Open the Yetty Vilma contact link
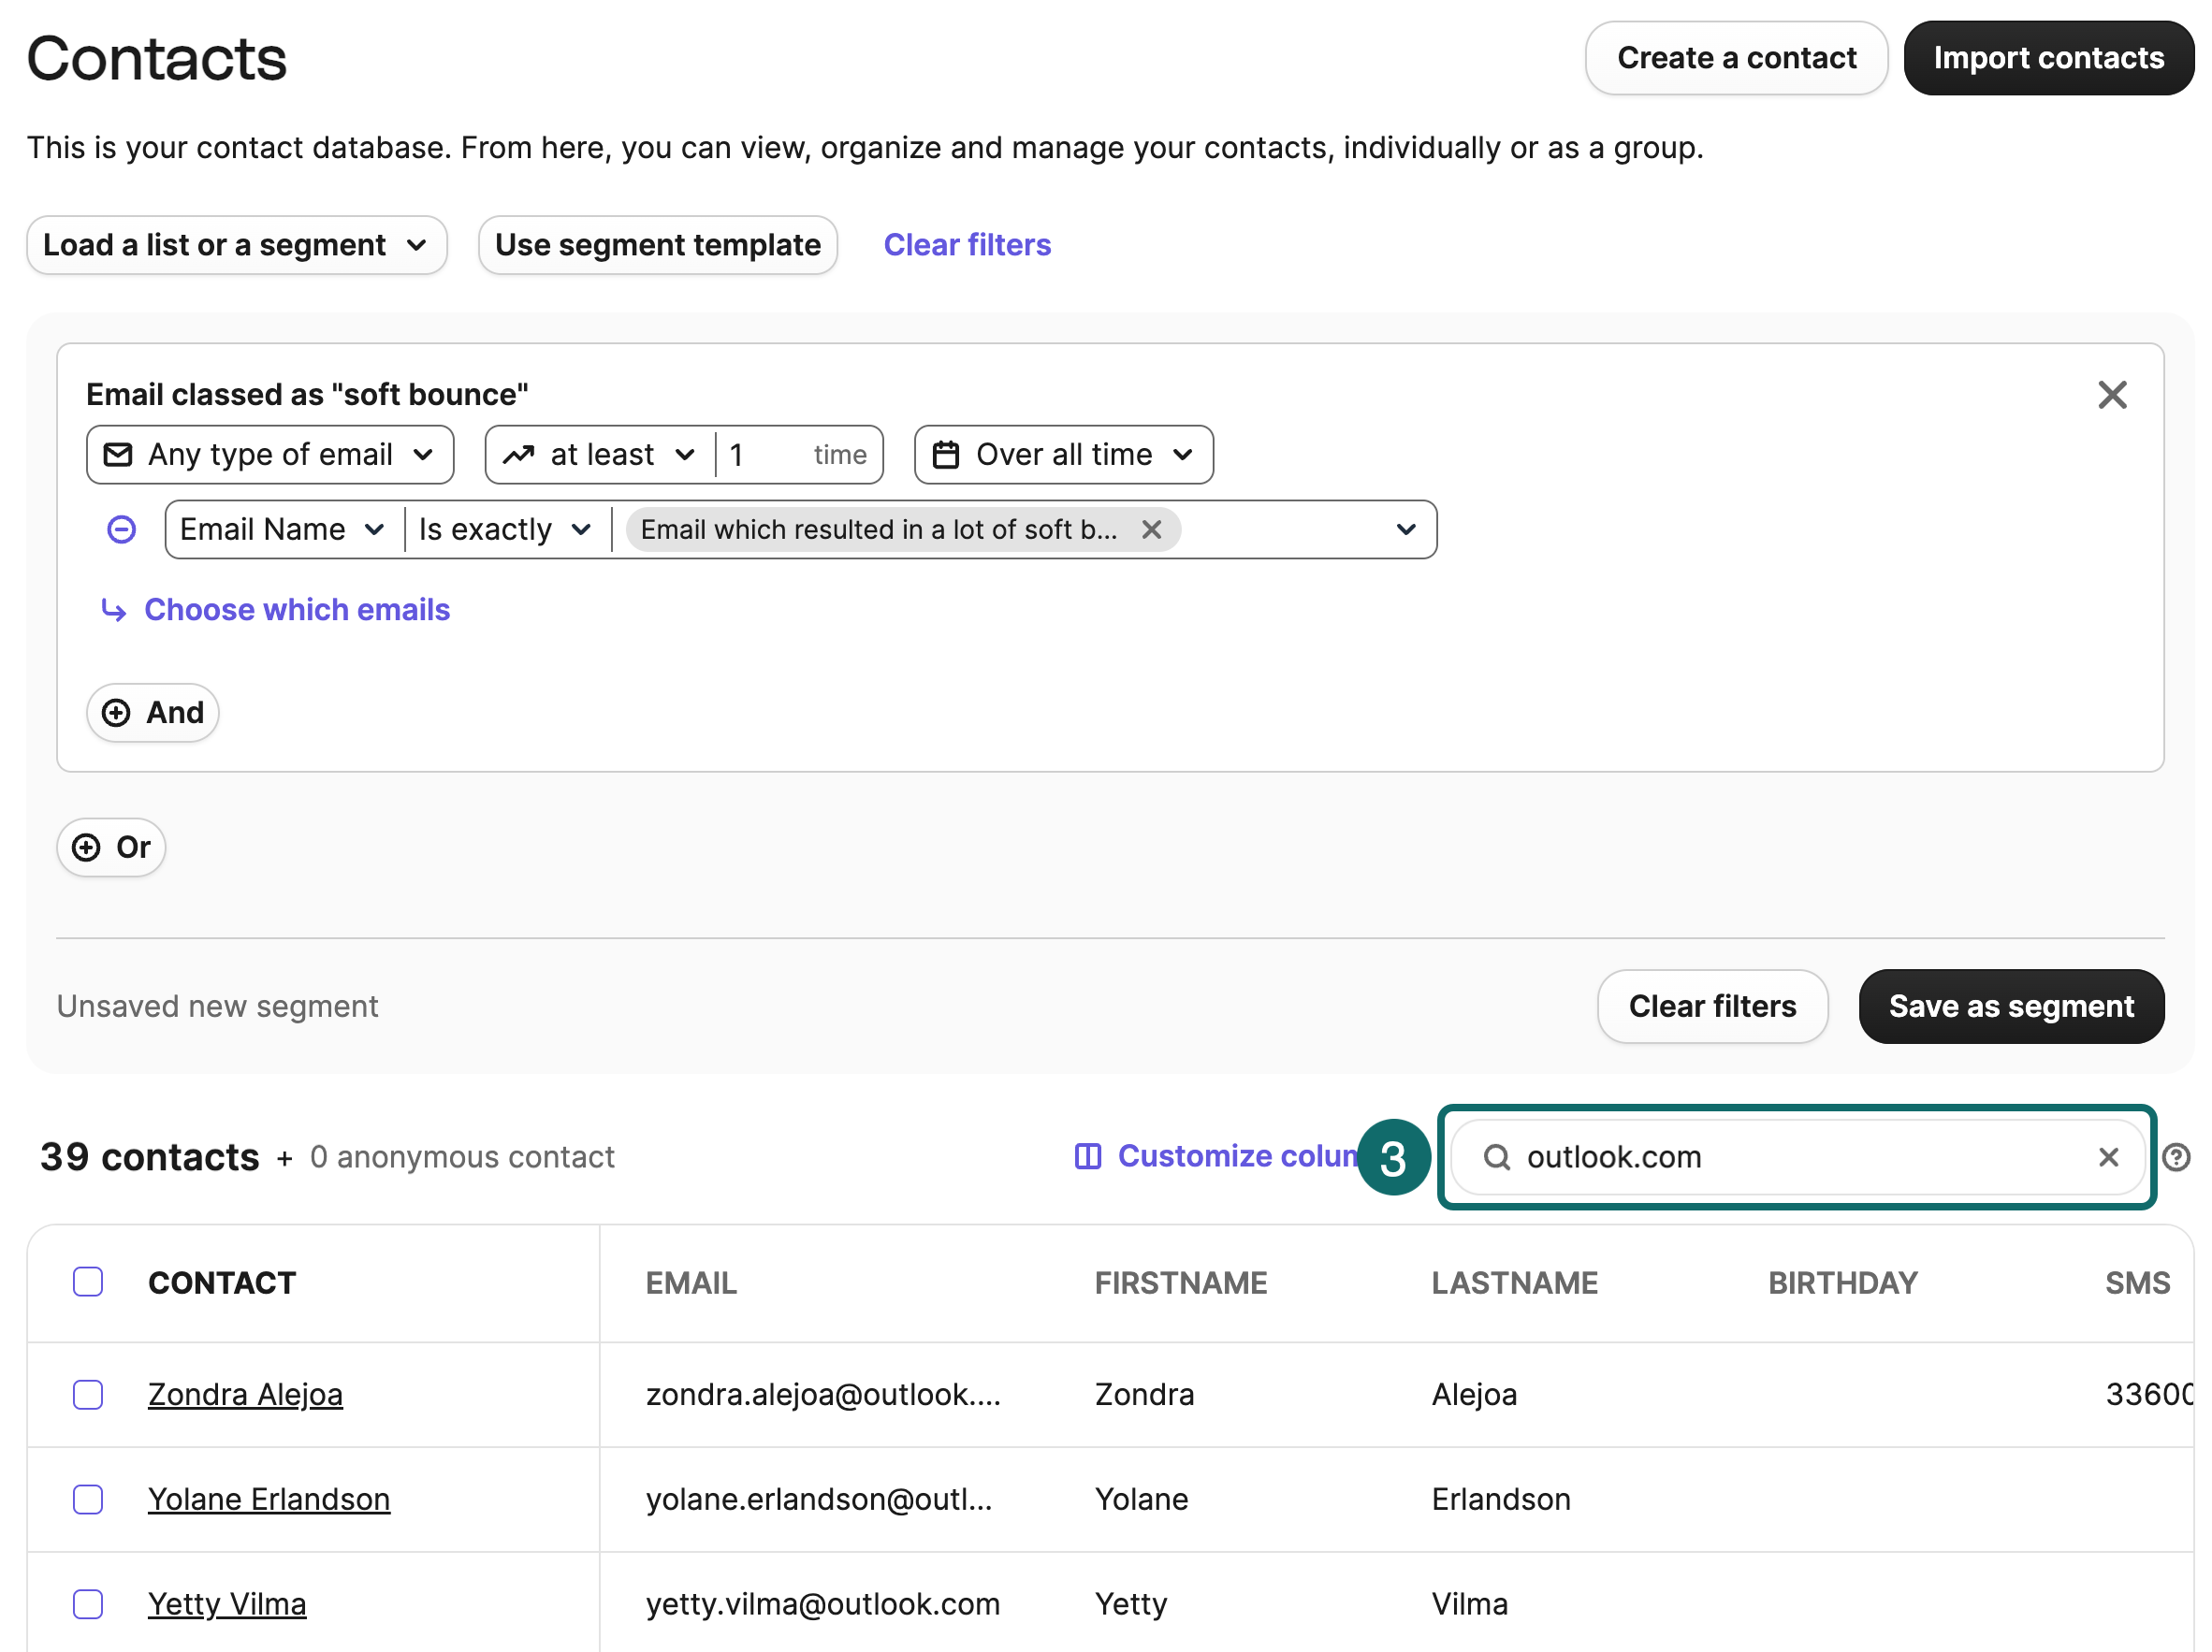 click(x=227, y=1603)
